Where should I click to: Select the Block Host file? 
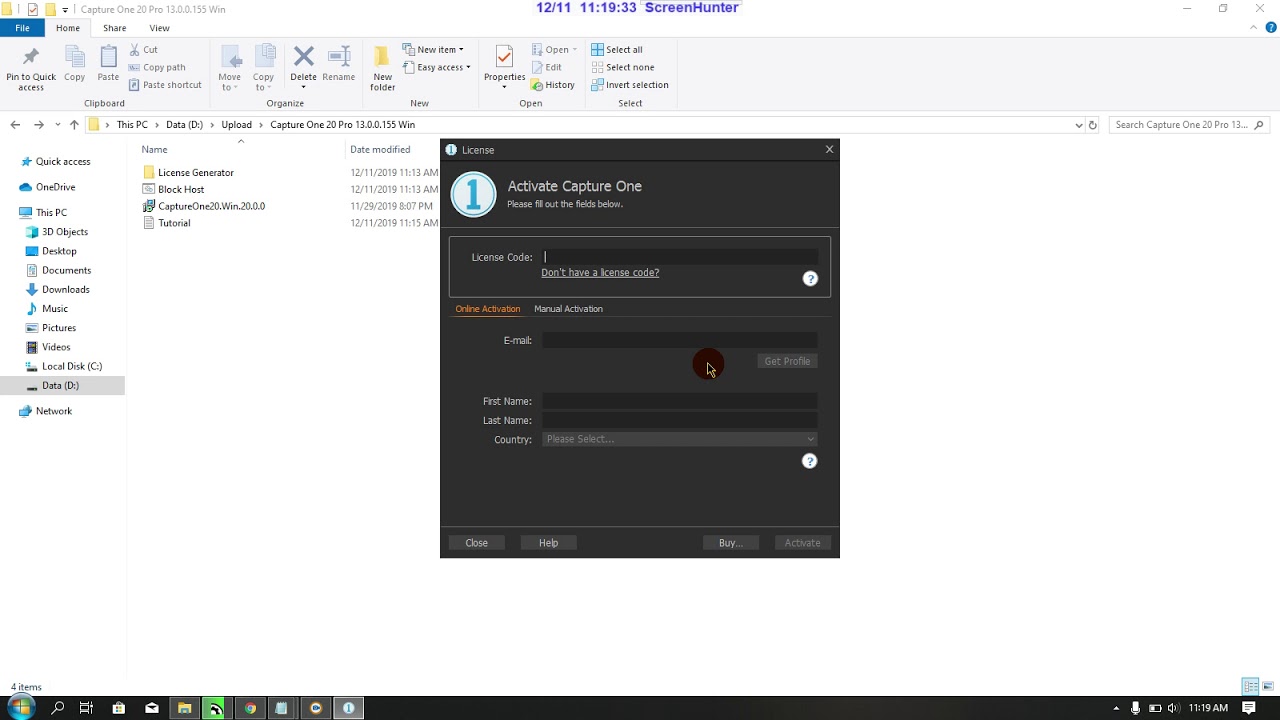[x=181, y=189]
